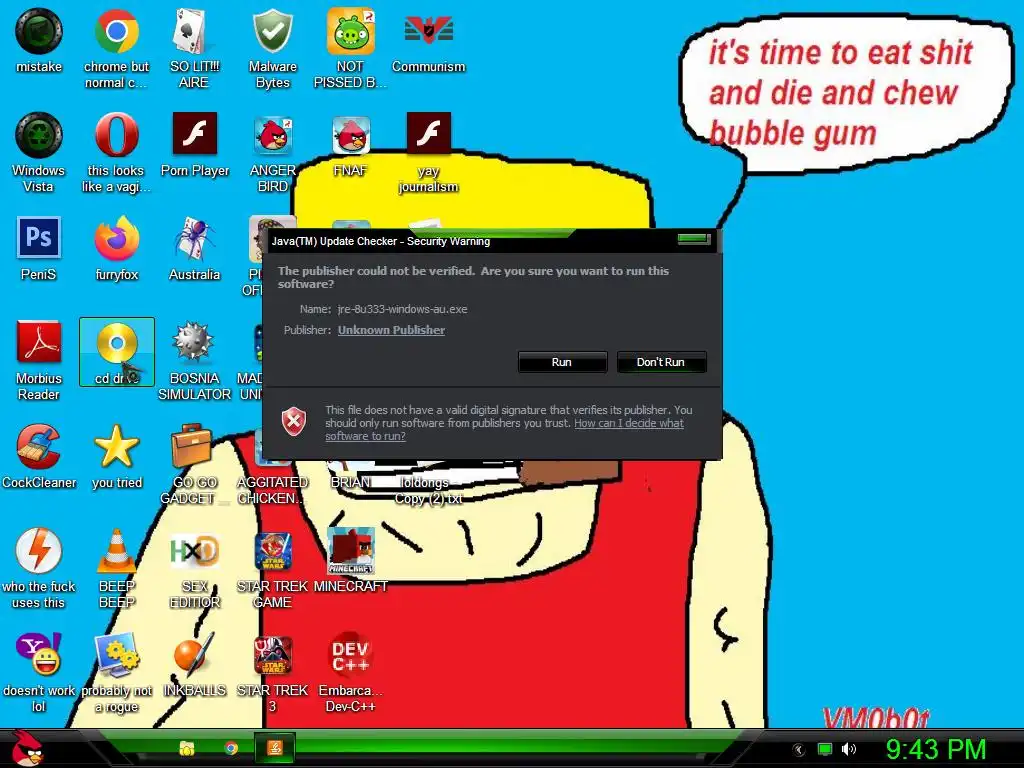Viewport: 1024px width, 768px height.
Task: Select the 'cd drive' disc icon
Action: point(117,352)
